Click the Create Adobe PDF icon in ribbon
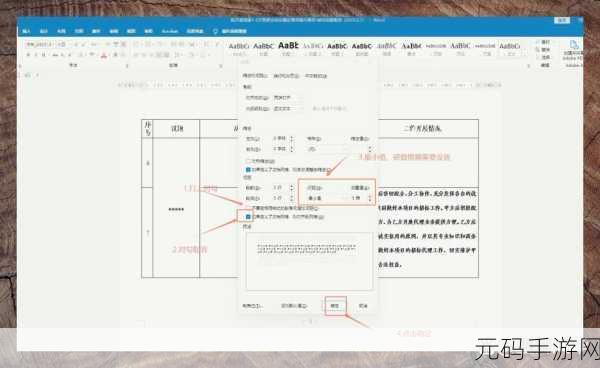This screenshot has height=368, width=600. click(x=573, y=45)
